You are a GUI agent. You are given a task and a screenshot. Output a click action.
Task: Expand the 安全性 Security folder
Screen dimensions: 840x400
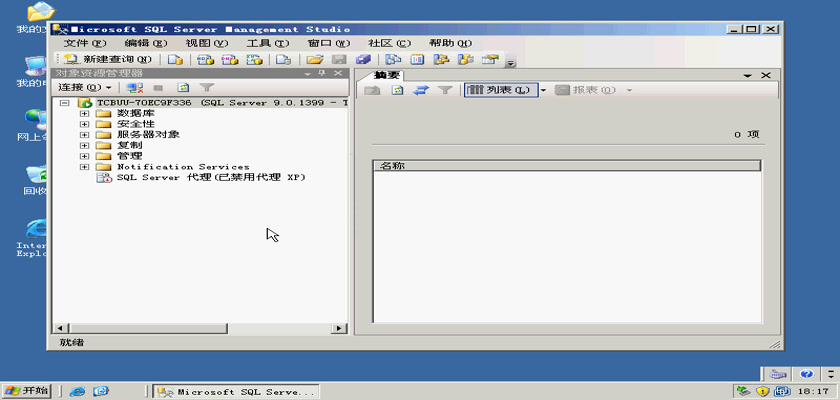click(84, 124)
